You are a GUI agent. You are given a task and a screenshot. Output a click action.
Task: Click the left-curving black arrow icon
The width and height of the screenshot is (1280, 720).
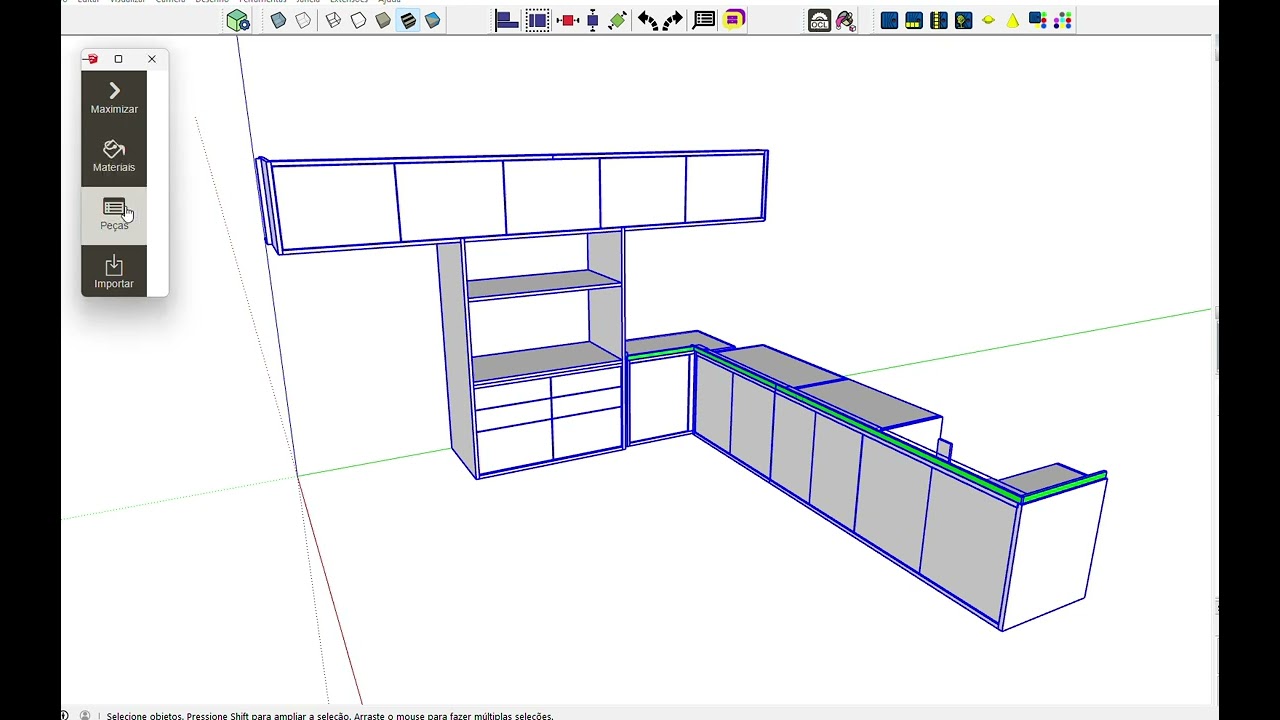pos(648,20)
